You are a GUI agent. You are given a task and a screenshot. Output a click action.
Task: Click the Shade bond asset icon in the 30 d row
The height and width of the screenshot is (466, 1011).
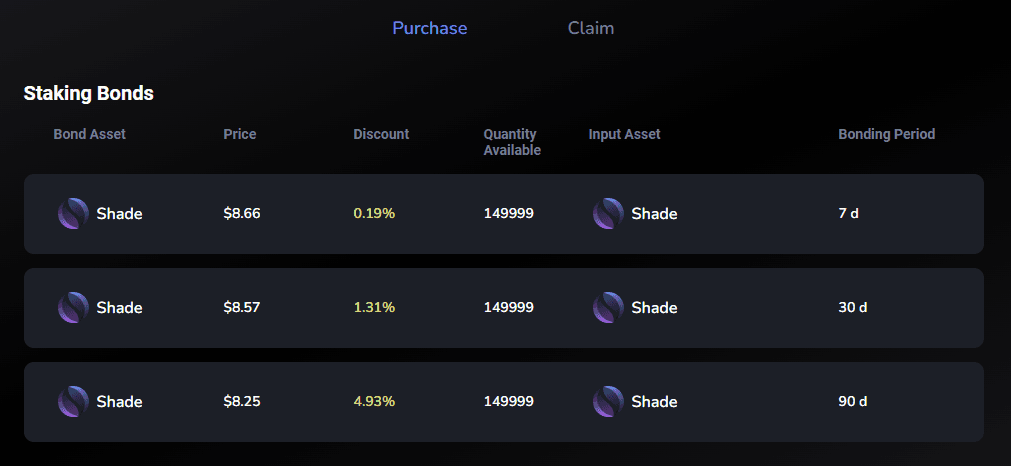[x=73, y=307]
